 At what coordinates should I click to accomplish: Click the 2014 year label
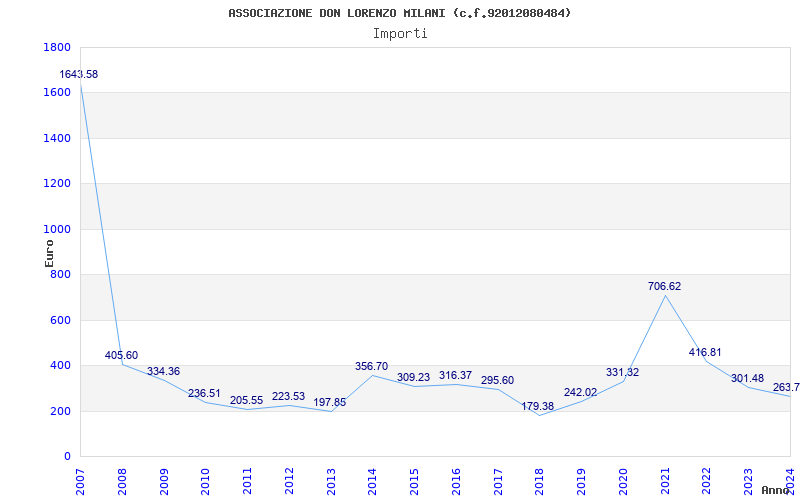click(373, 482)
